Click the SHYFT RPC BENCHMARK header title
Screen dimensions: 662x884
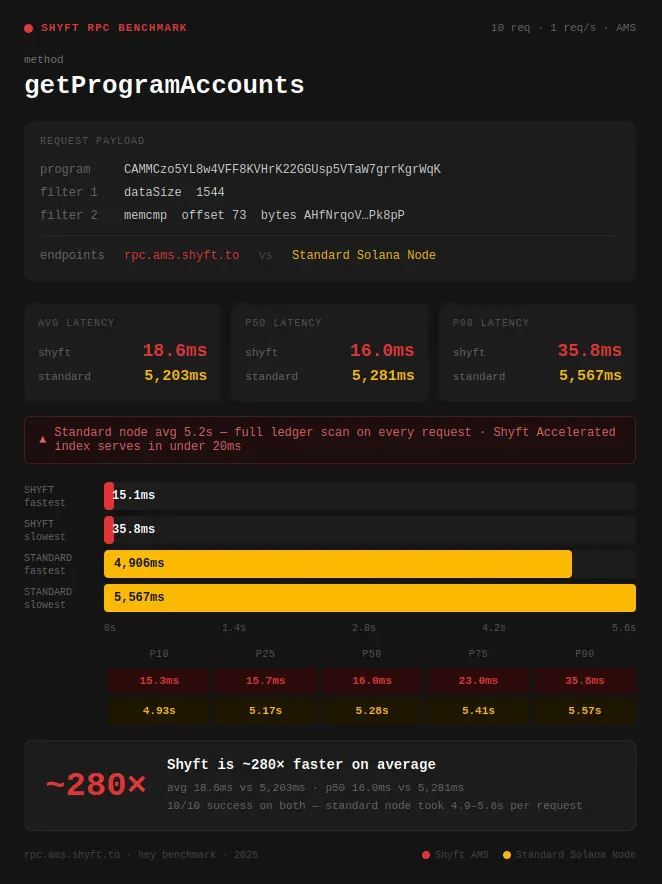pyautogui.click(x=114, y=28)
